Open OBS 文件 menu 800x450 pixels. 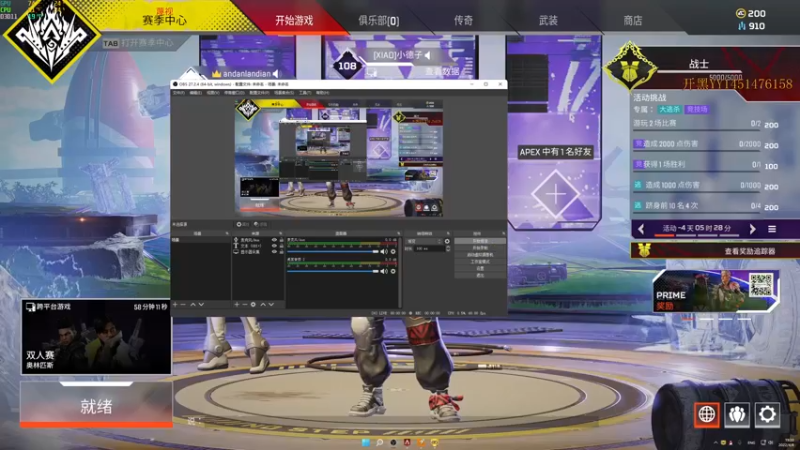179,93
